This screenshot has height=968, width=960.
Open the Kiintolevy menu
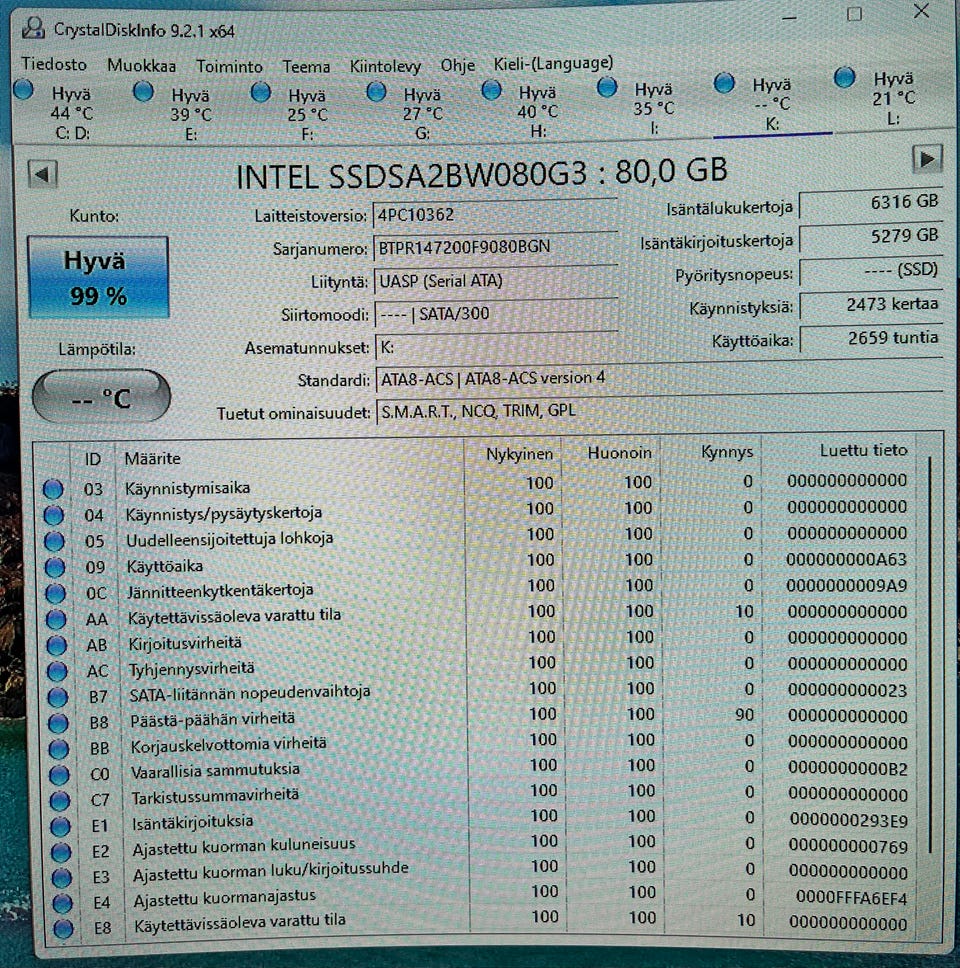tap(385, 66)
